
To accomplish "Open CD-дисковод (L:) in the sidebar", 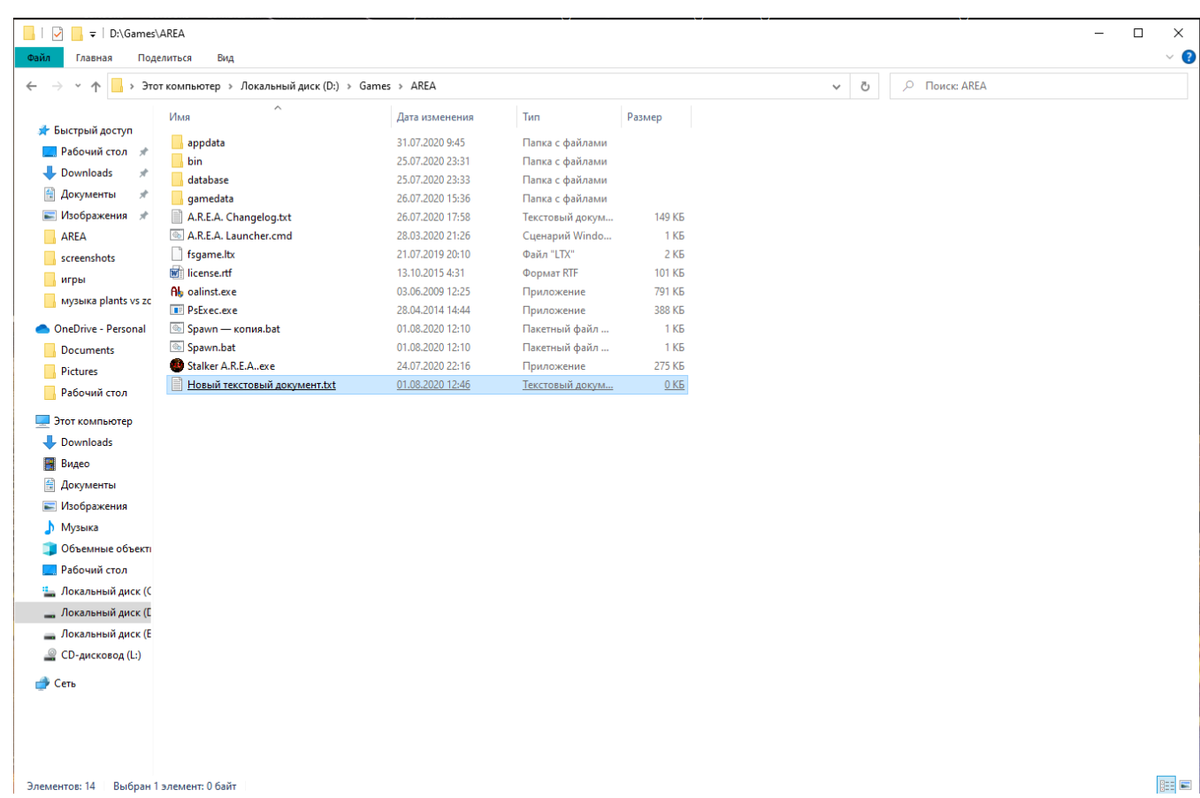I will 100,655.
